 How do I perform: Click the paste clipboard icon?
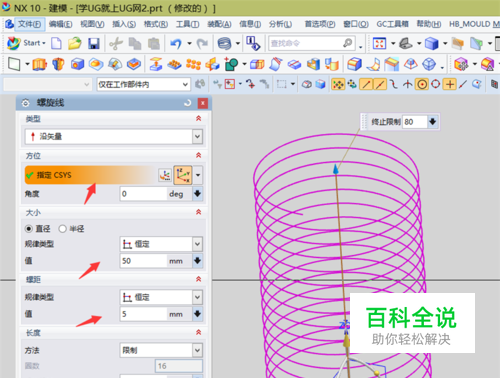point(154,43)
